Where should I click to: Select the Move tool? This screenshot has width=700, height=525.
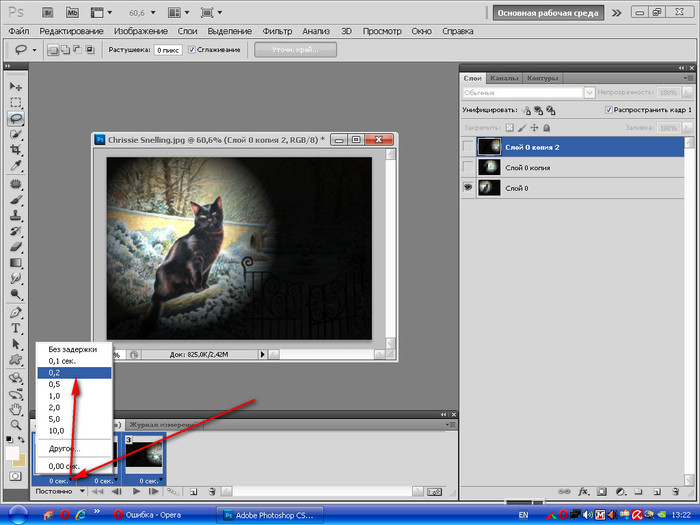(x=16, y=86)
